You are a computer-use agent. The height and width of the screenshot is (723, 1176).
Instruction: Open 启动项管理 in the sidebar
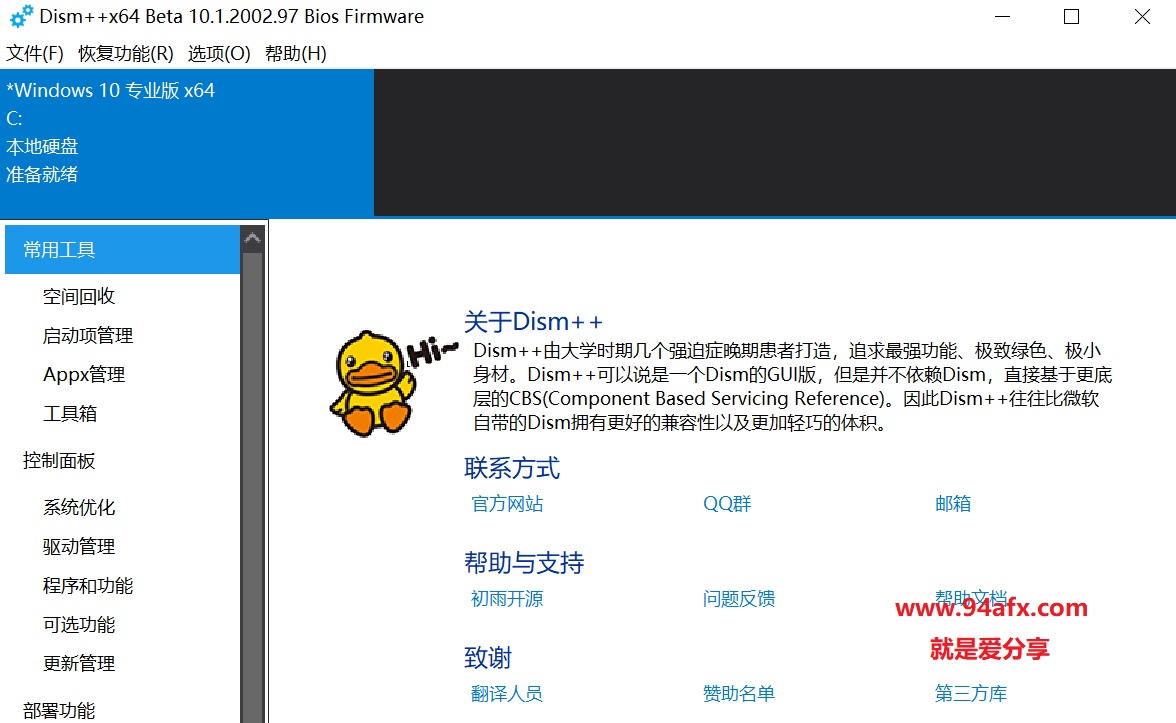[x=88, y=335]
